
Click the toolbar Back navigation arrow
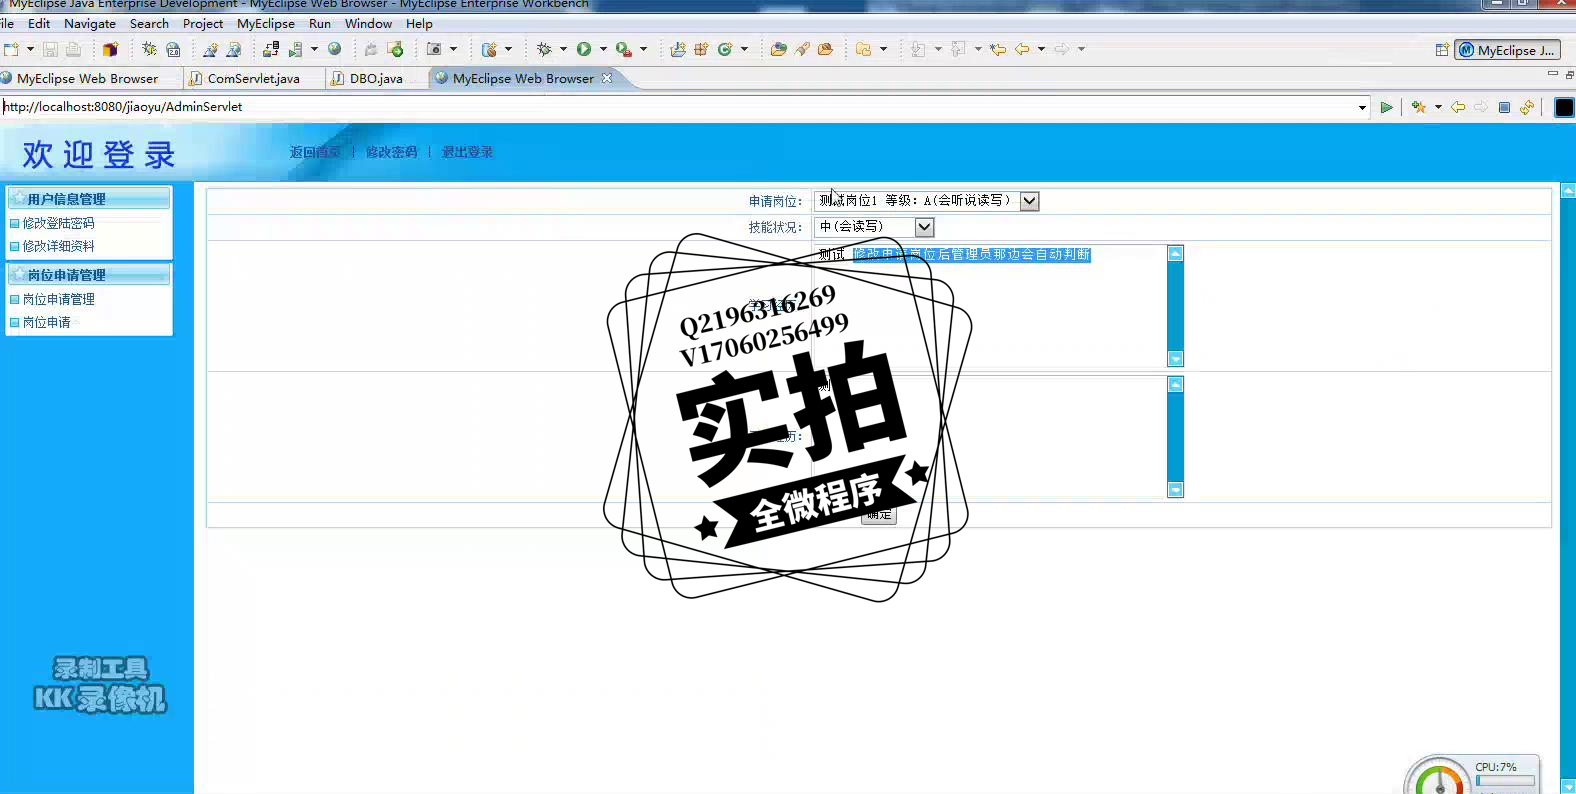pos(1022,49)
